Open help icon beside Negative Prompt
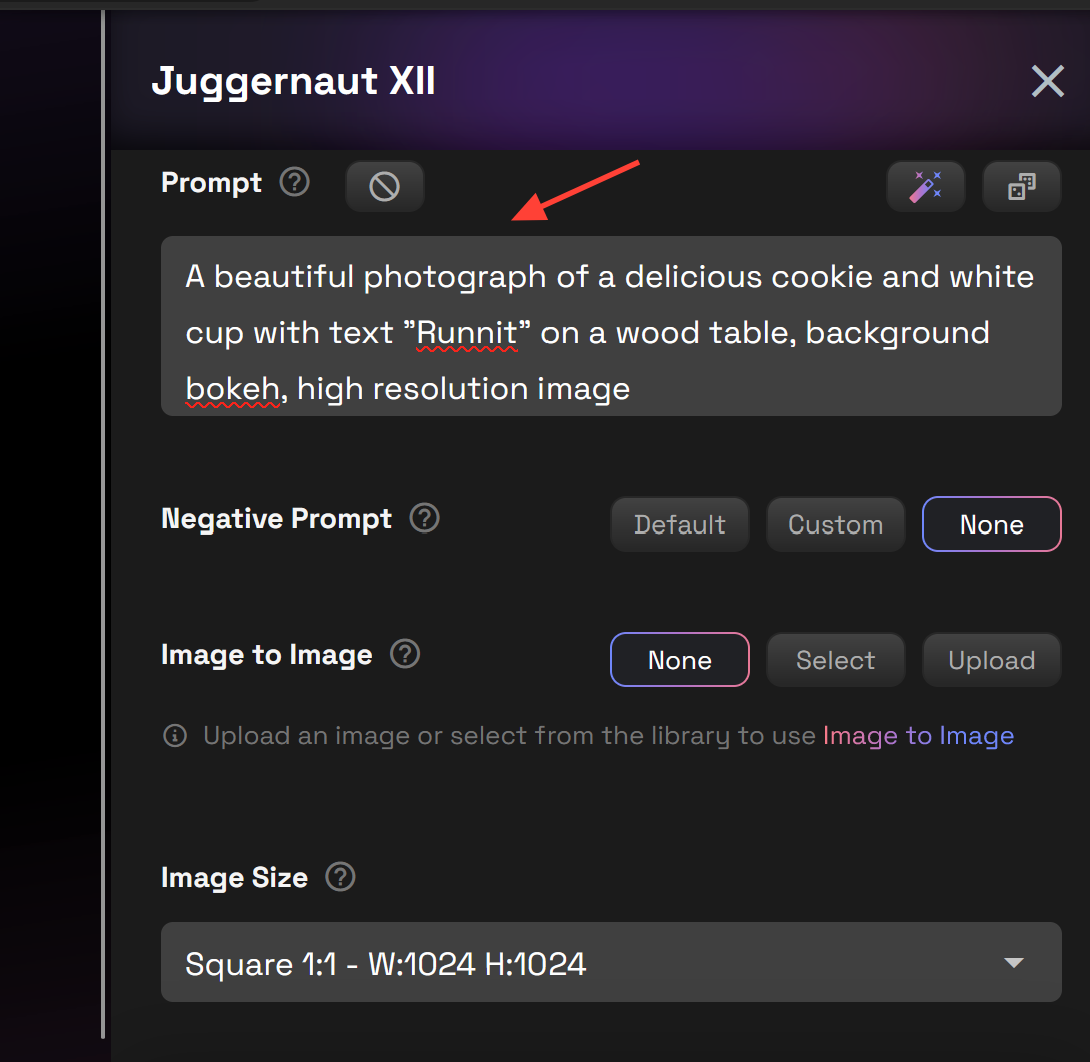Screen dimensions: 1090x1062 pos(425,518)
